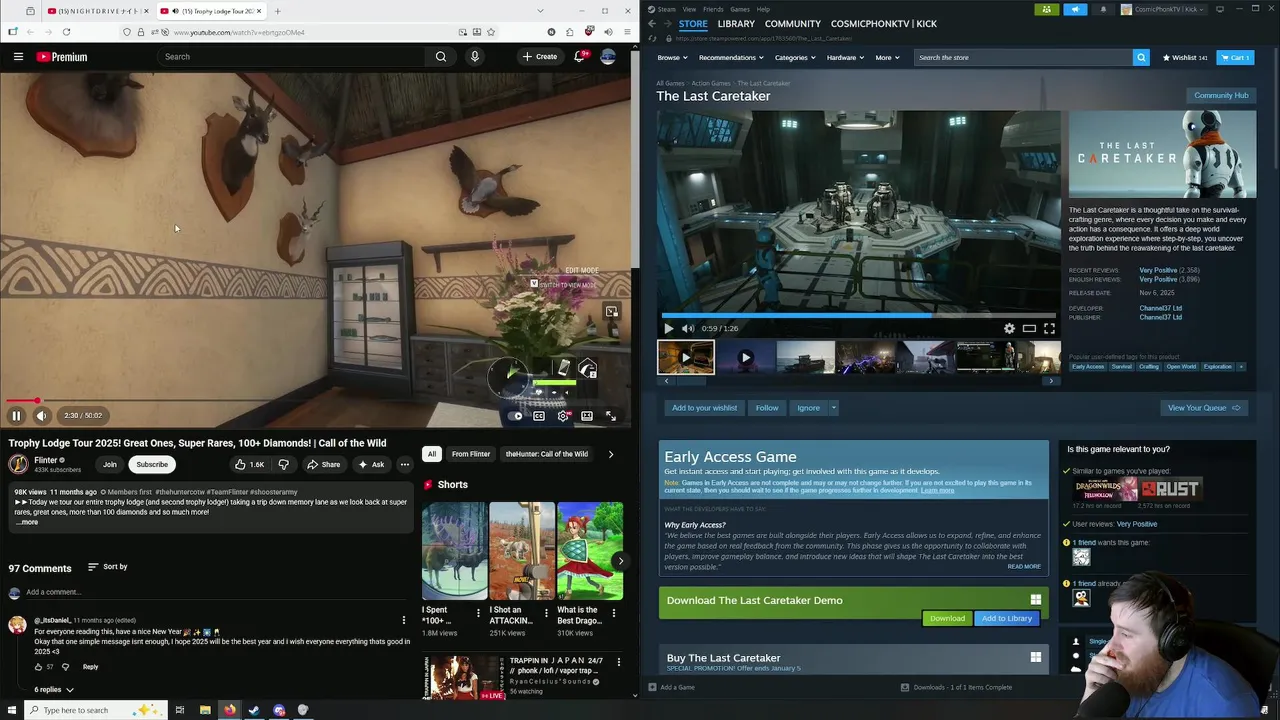The width and height of the screenshot is (1280, 720).
Task: Open Steam LIBRARY tab
Action: click(x=736, y=24)
